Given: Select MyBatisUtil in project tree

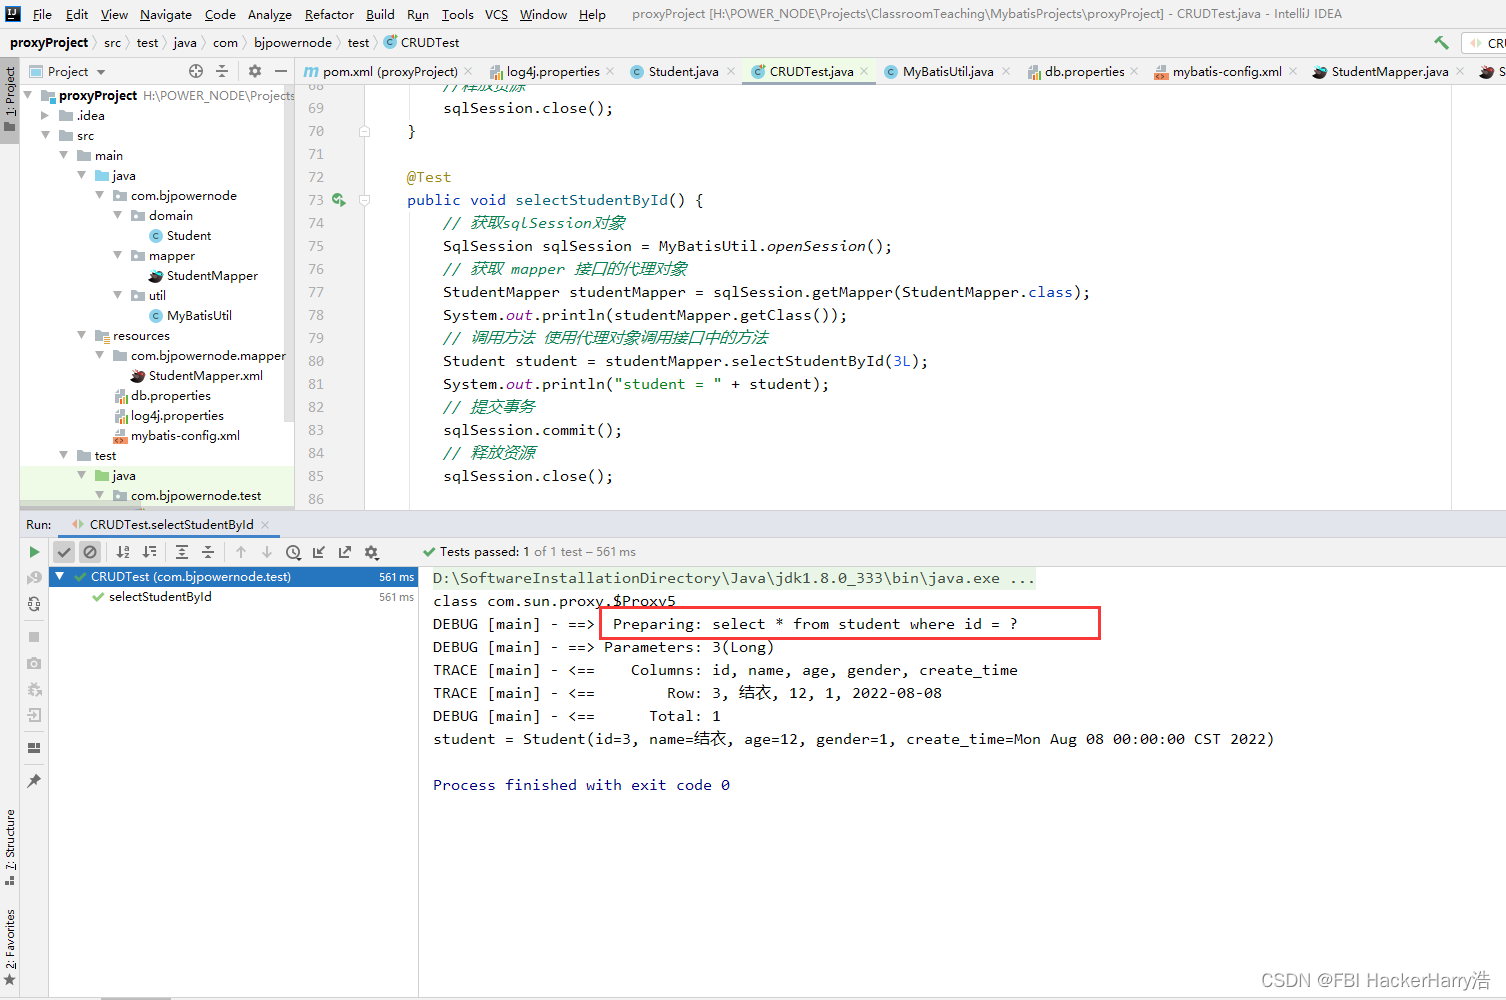Looking at the screenshot, I should (199, 315).
